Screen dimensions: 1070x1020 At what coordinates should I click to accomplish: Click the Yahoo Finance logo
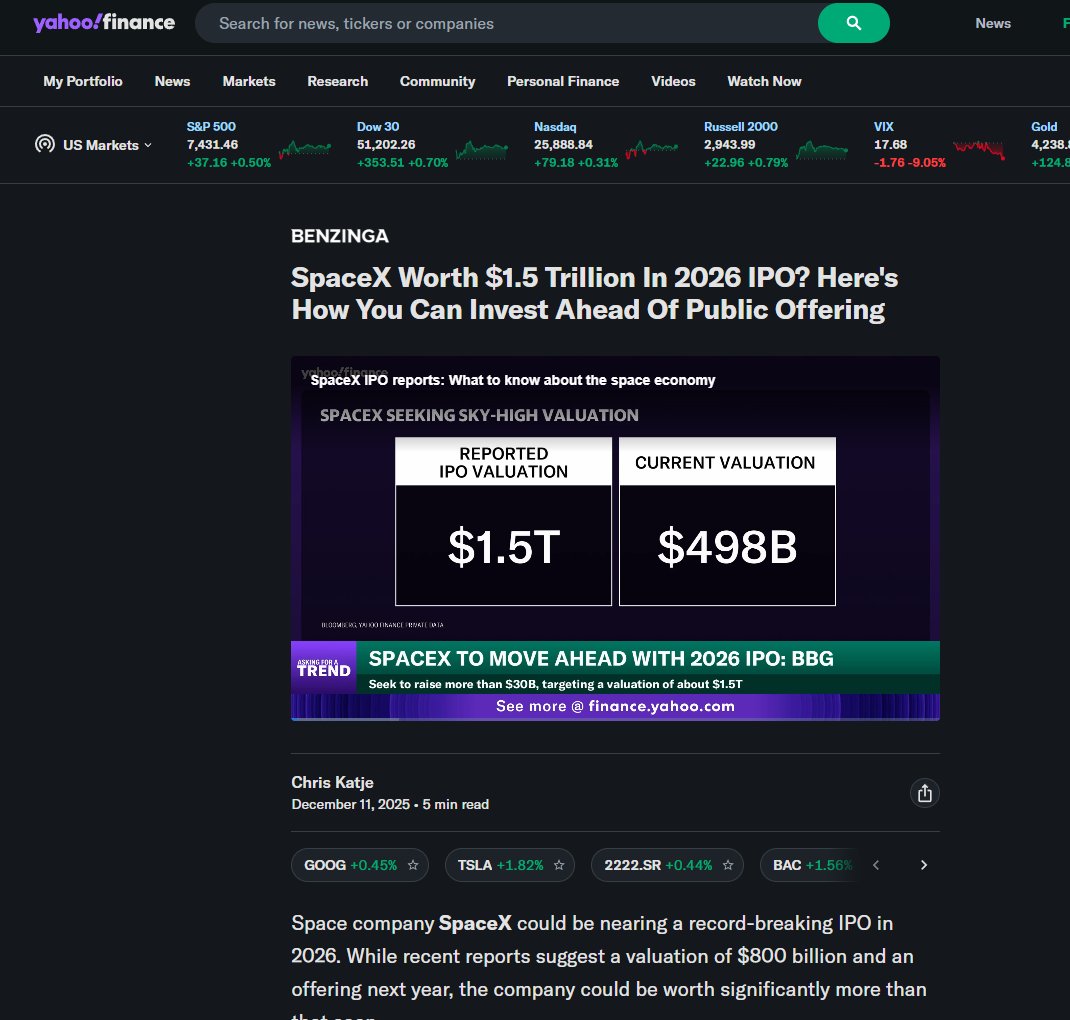(x=104, y=23)
